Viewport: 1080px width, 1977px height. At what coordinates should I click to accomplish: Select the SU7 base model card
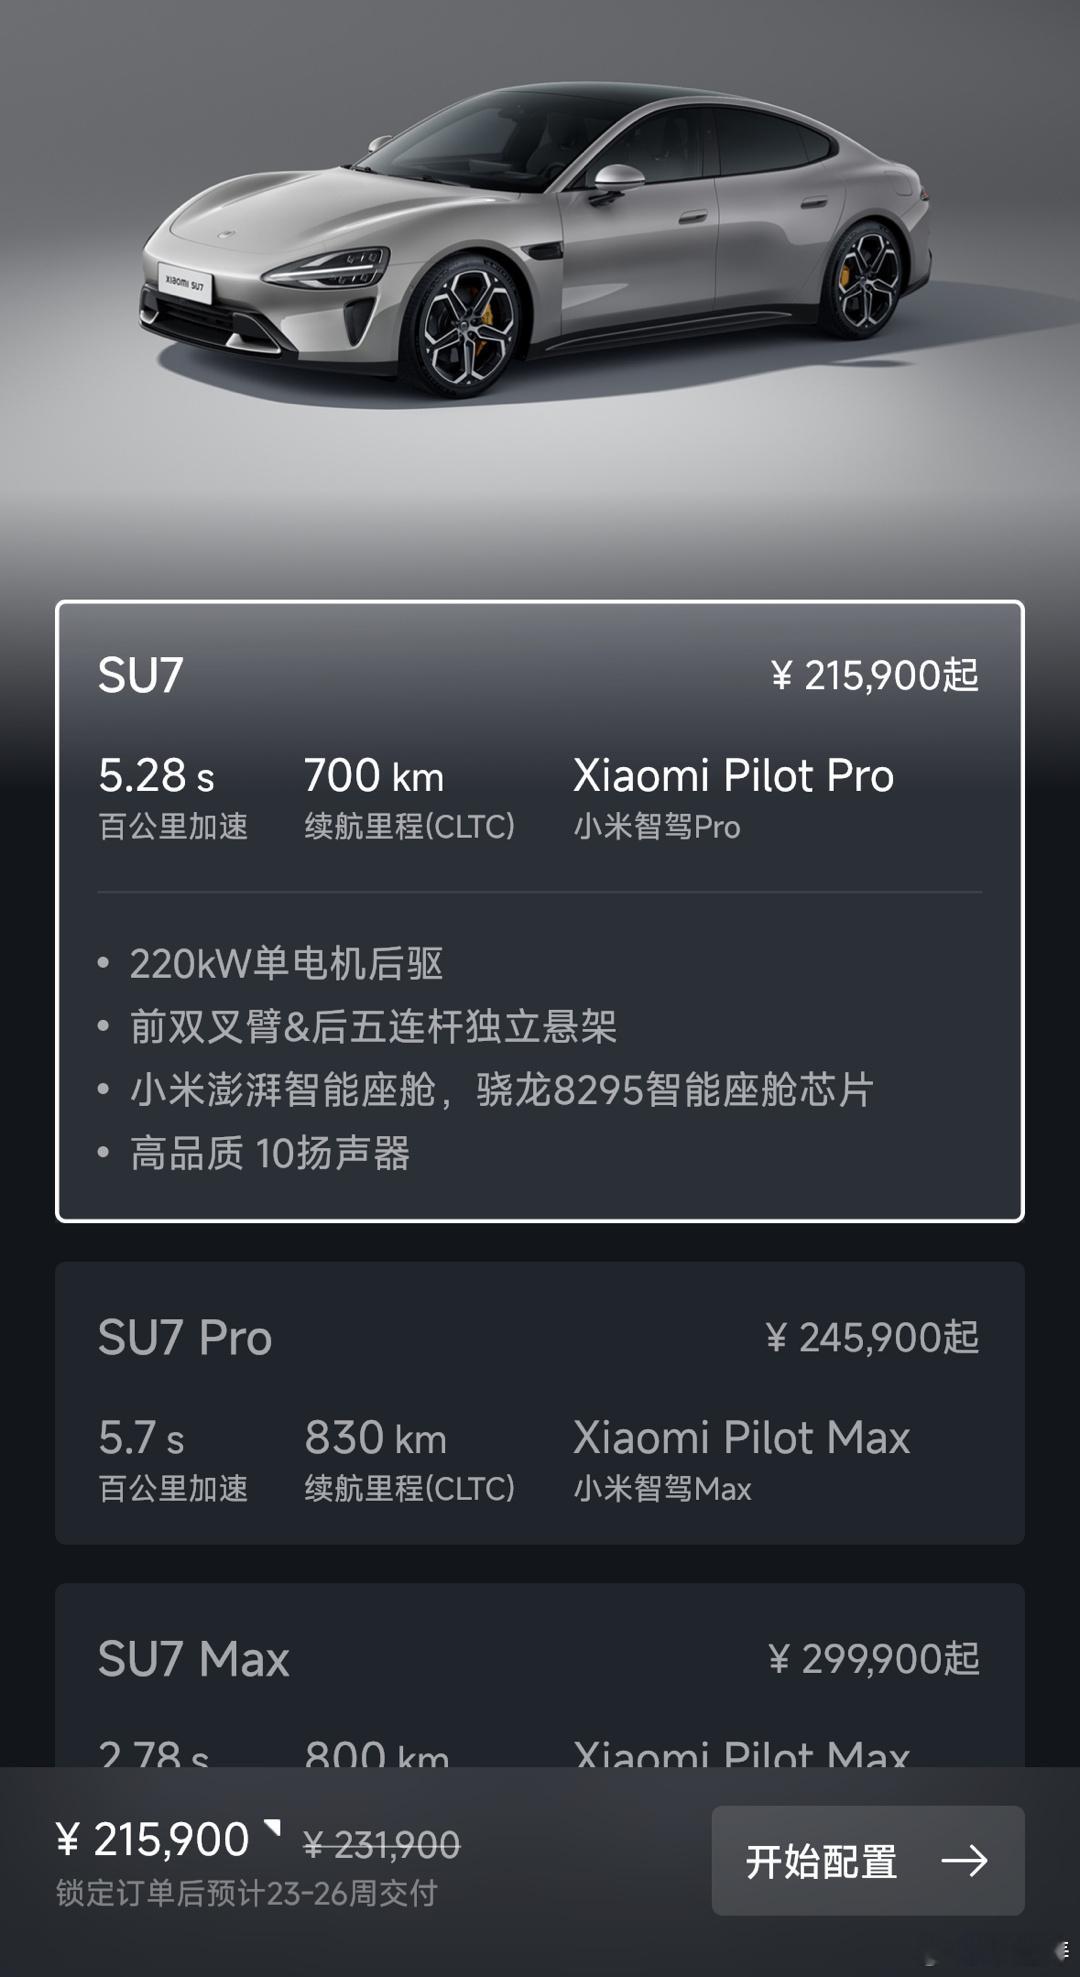tap(540, 911)
